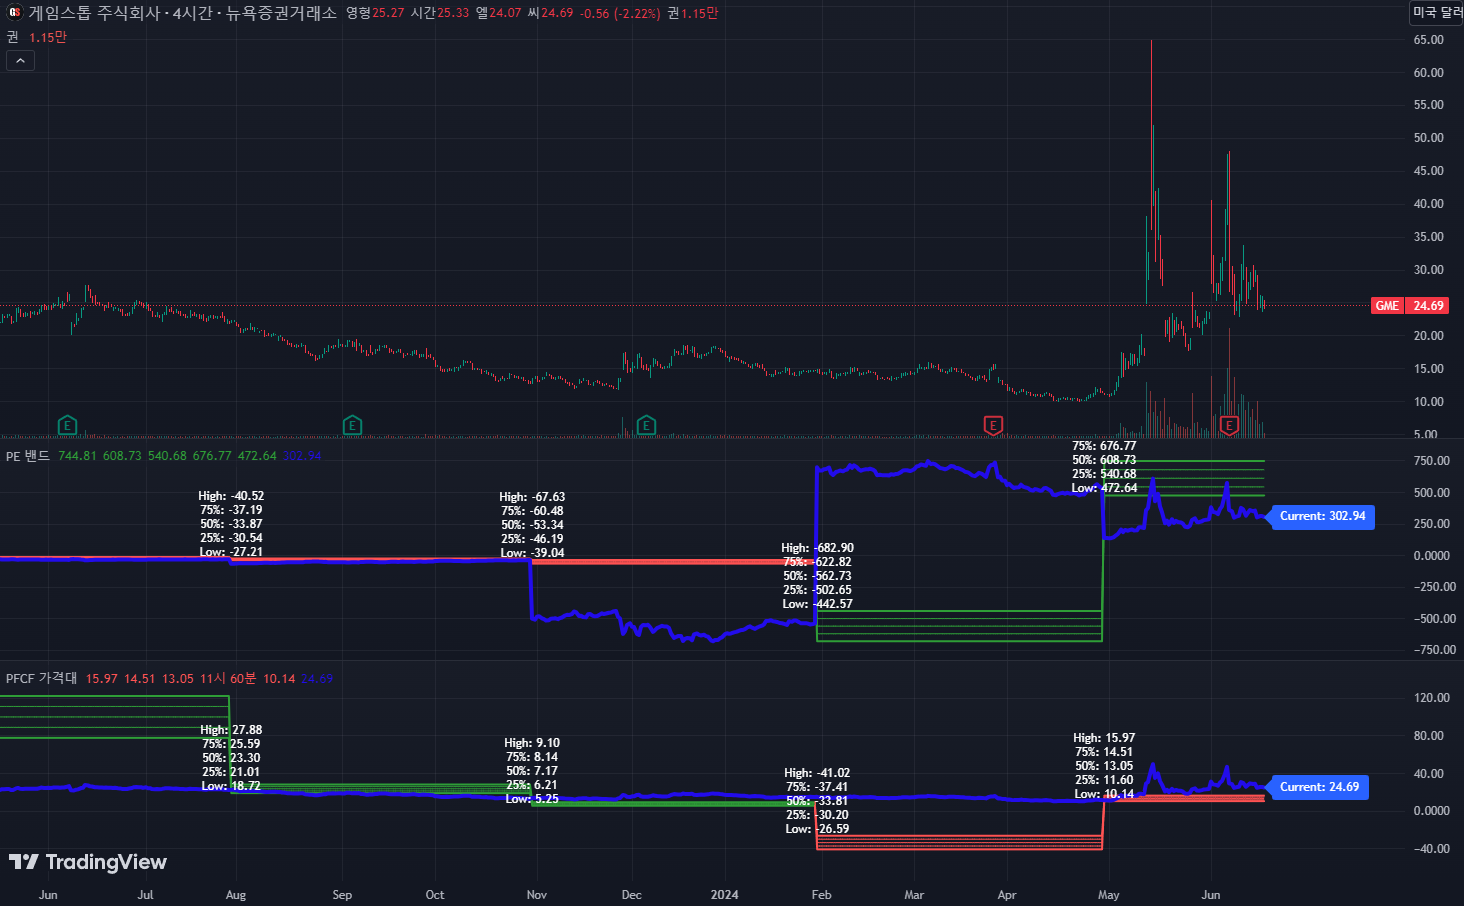
Task: Click the 30.00 price scale value
Action: click(1428, 270)
